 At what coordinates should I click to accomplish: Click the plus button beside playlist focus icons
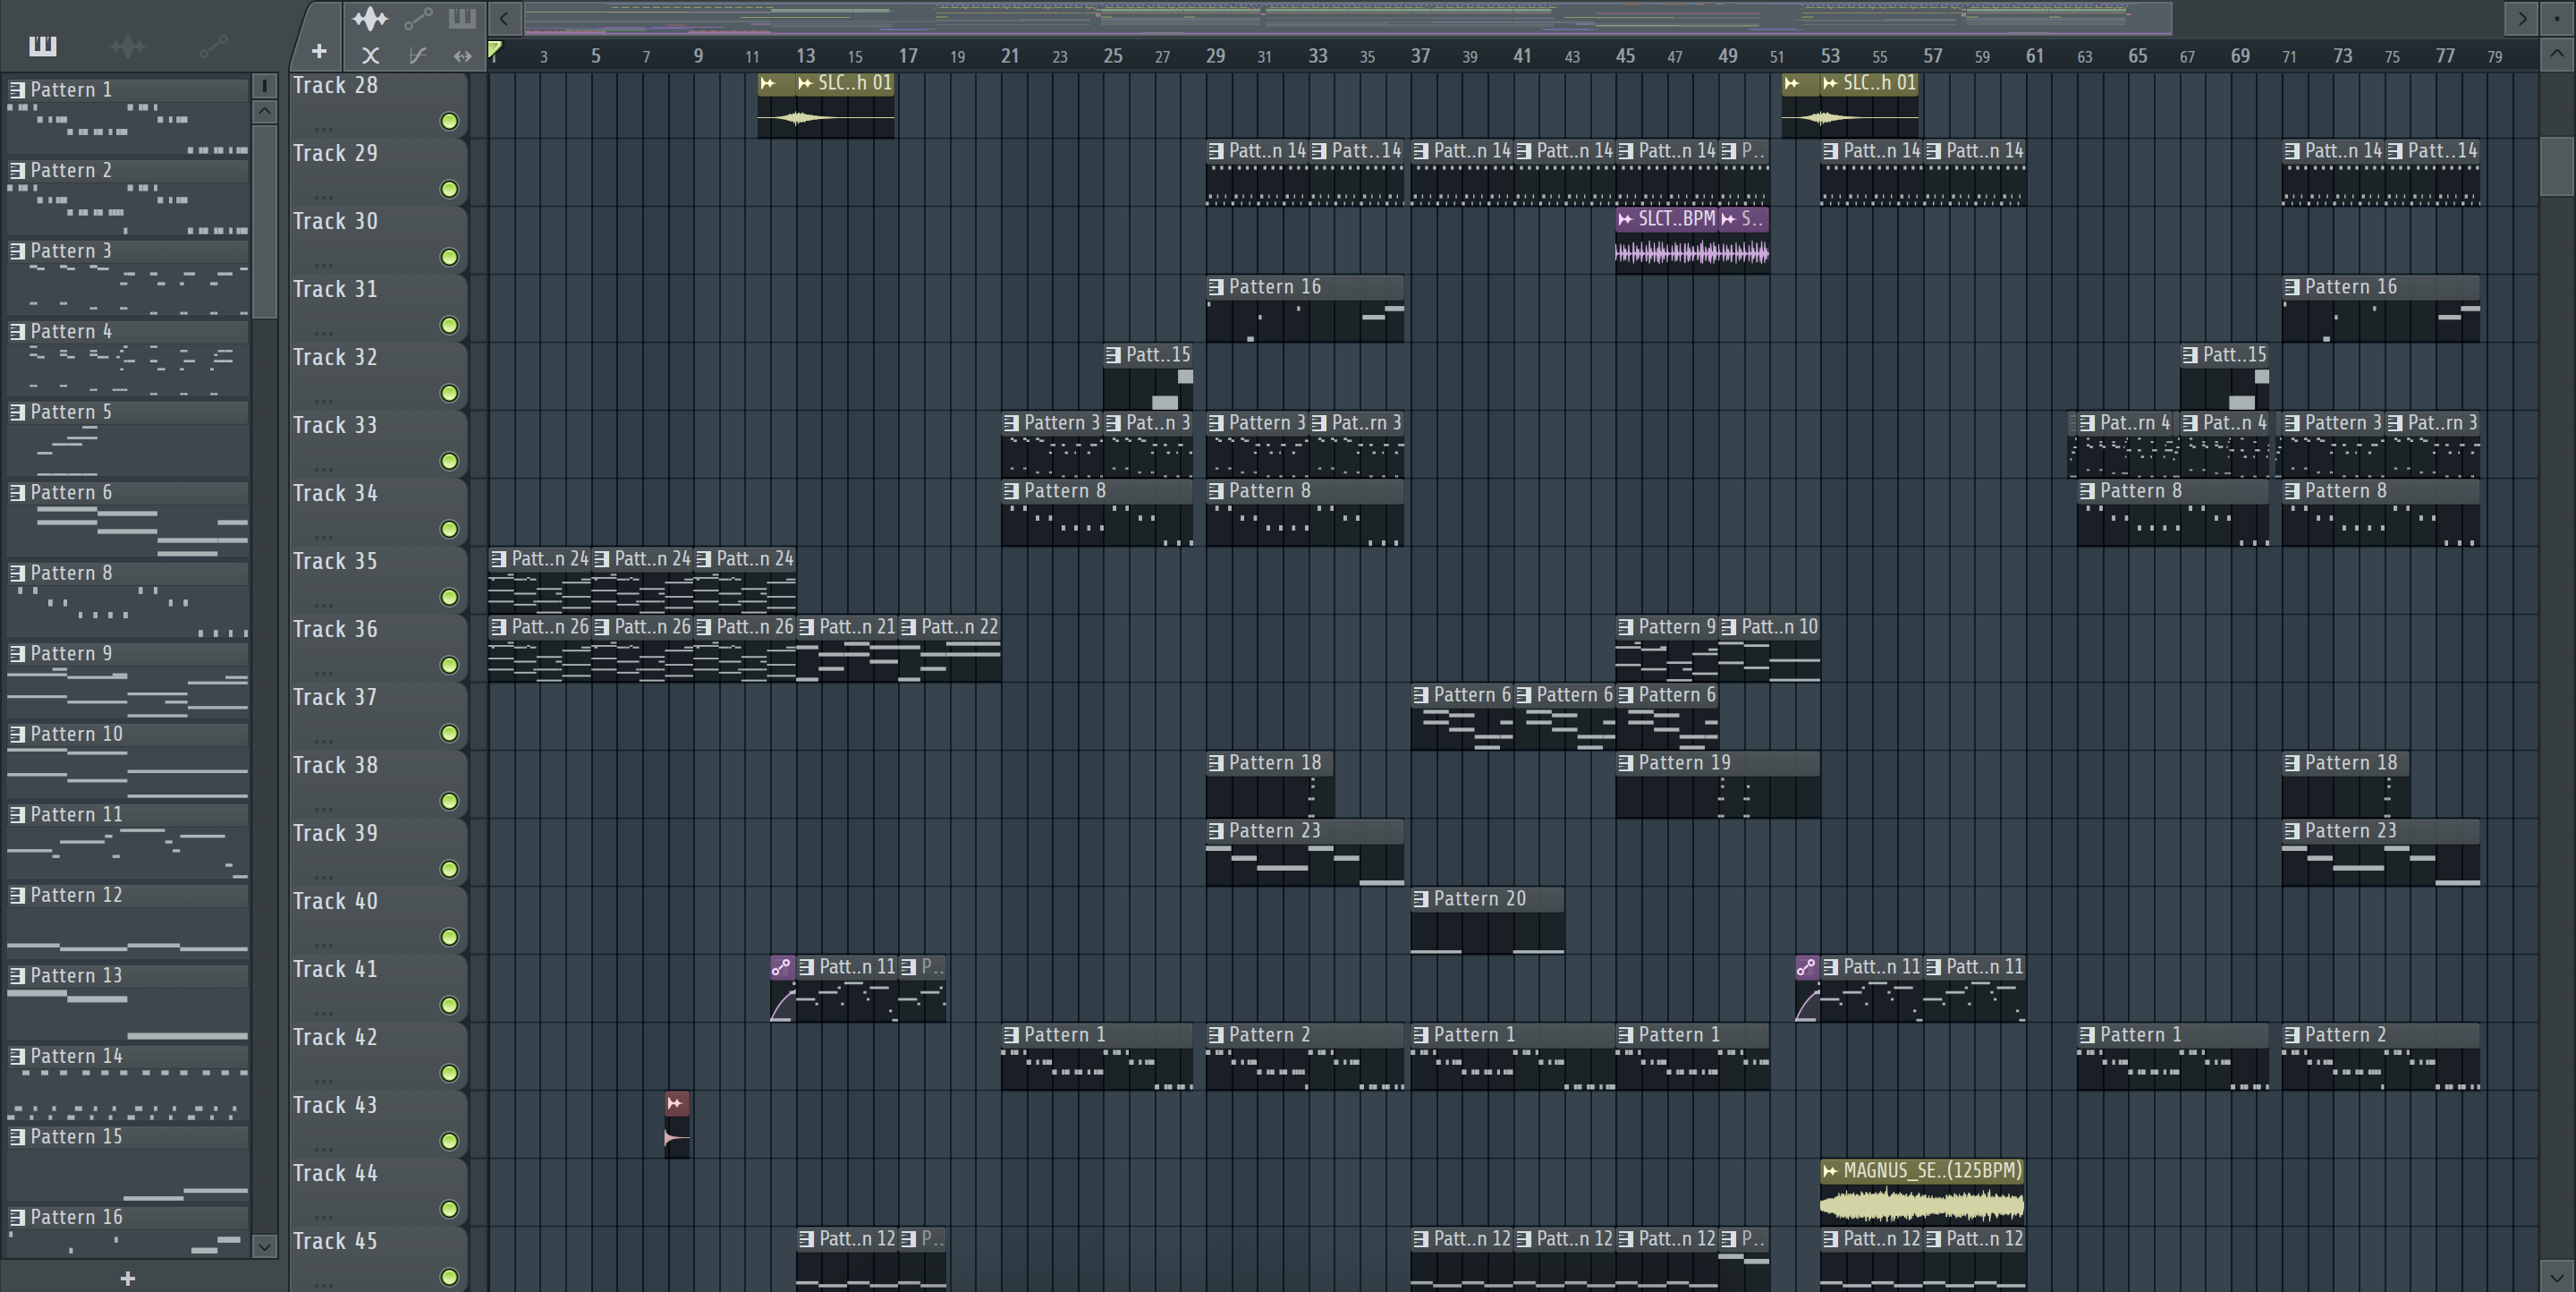(x=319, y=51)
